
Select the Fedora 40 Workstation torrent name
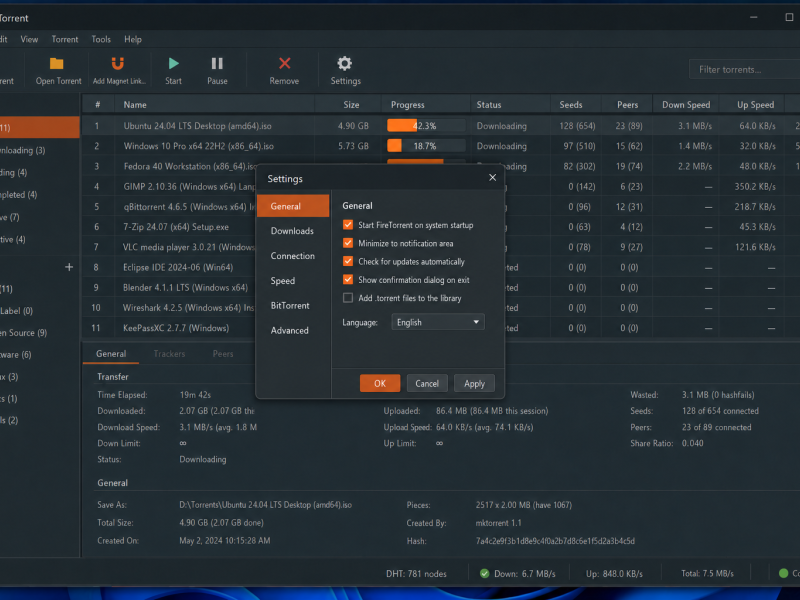pos(189,166)
